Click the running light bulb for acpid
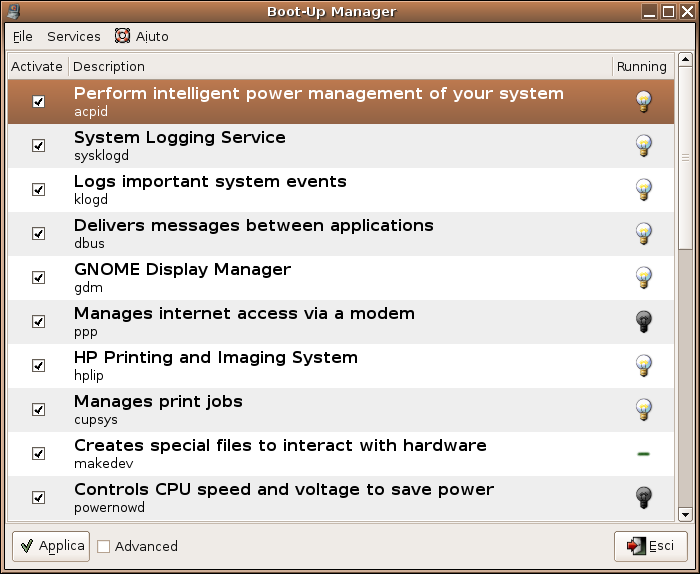This screenshot has width=700, height=574. (643, 101)
